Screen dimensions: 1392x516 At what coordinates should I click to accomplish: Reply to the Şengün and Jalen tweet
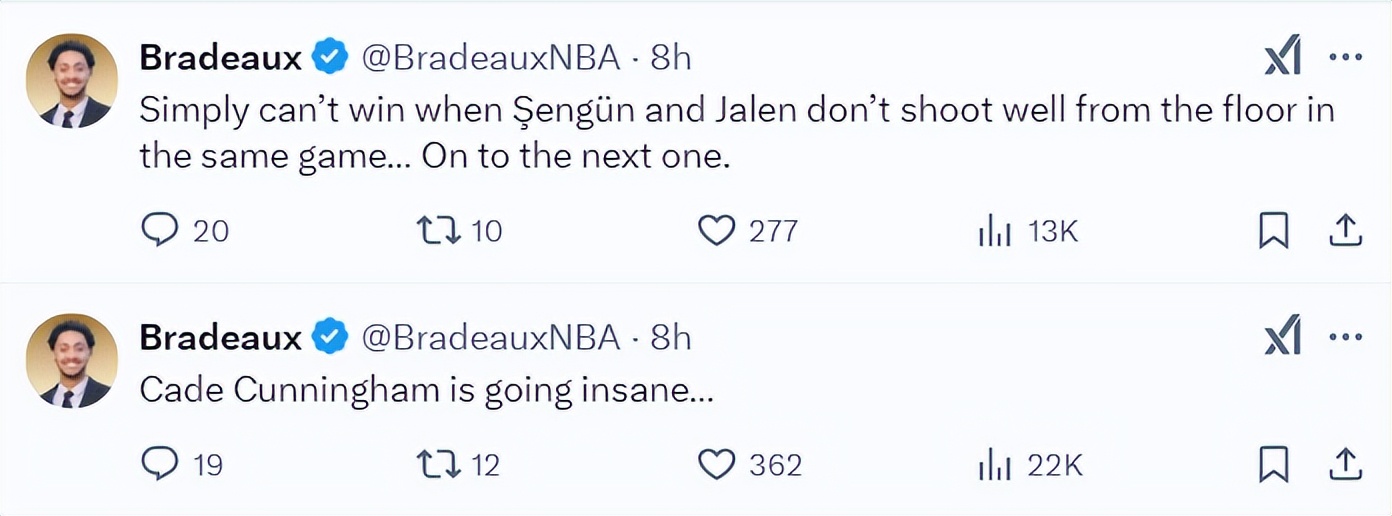coord(159,231)
